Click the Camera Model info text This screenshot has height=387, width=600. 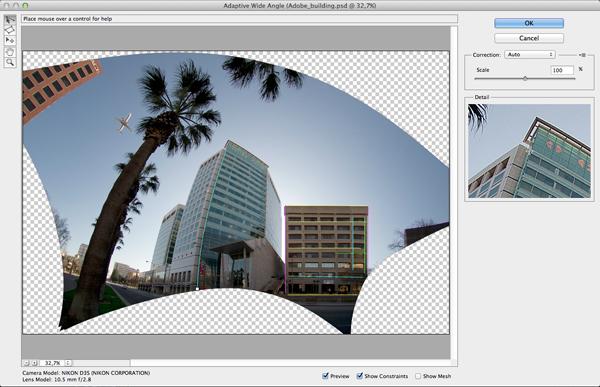(x=86, y=373)
